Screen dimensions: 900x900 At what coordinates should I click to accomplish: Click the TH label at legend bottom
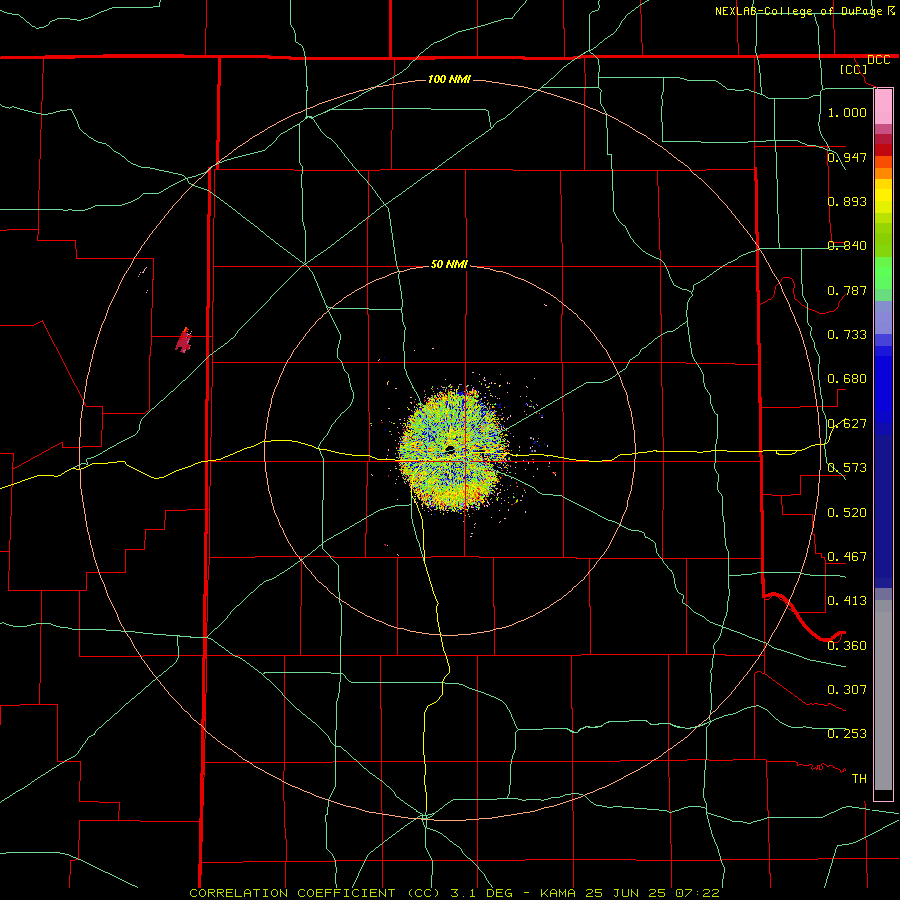859,779
